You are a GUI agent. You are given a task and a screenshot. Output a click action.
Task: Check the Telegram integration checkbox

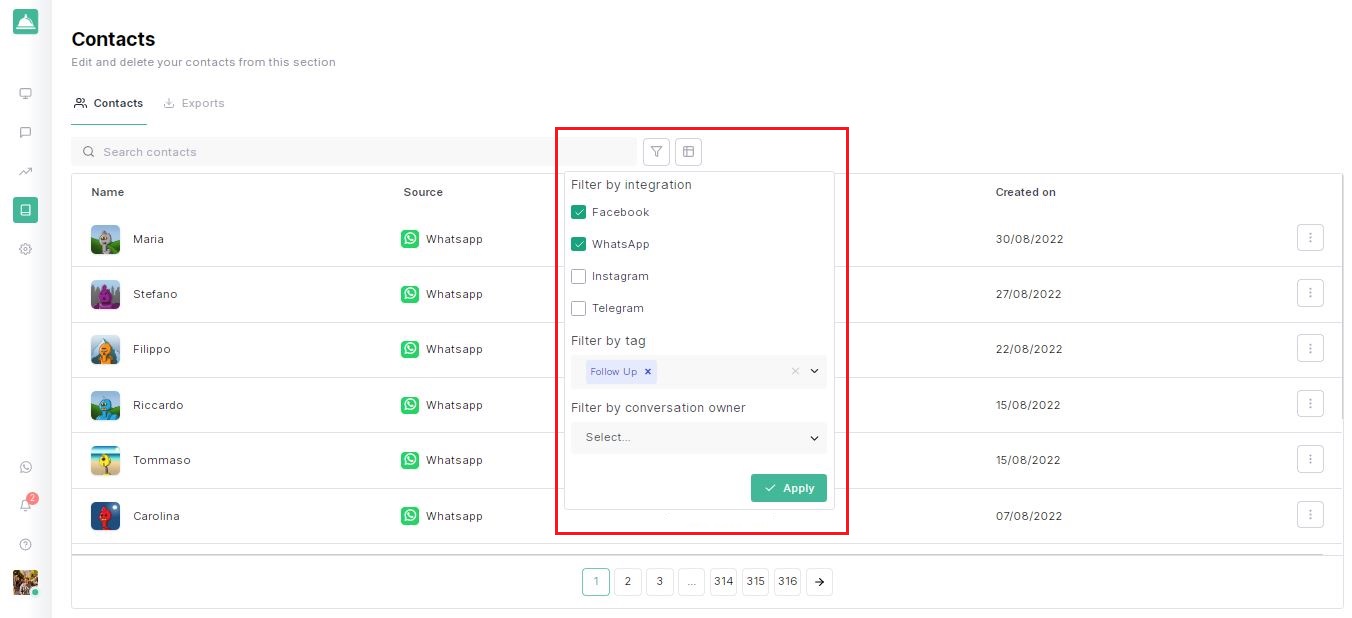click(x=578, y=308)
